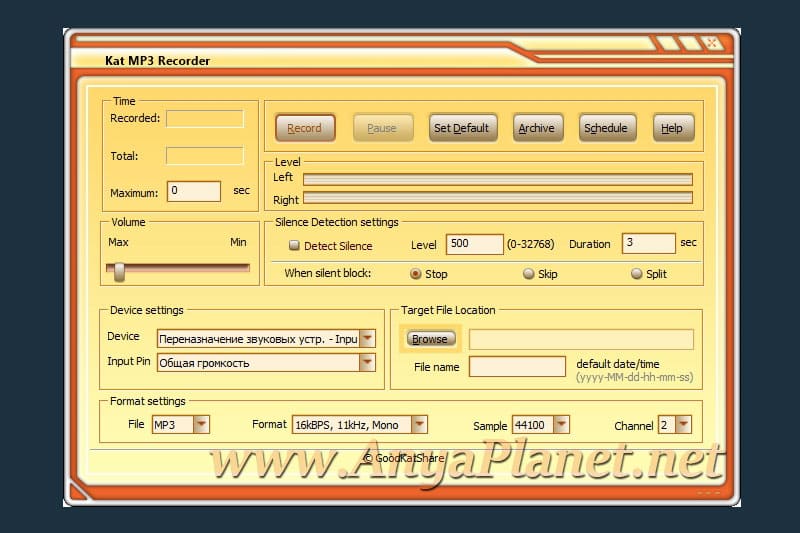Click the disabled Pause button

382,128
